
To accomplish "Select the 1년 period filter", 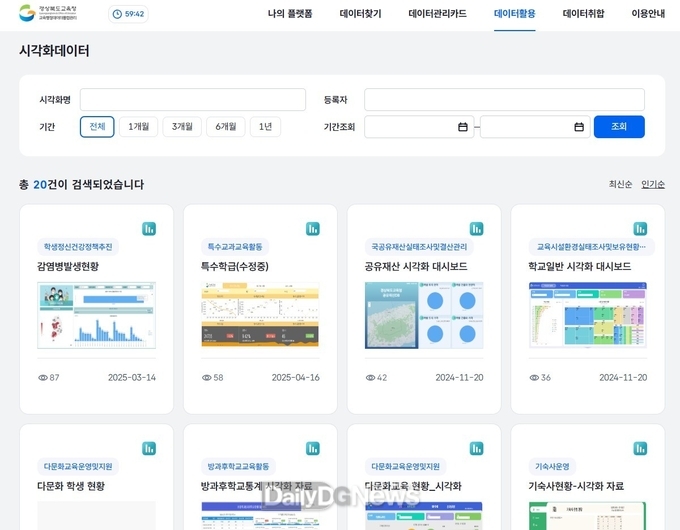I will click(x=265, y=127).
